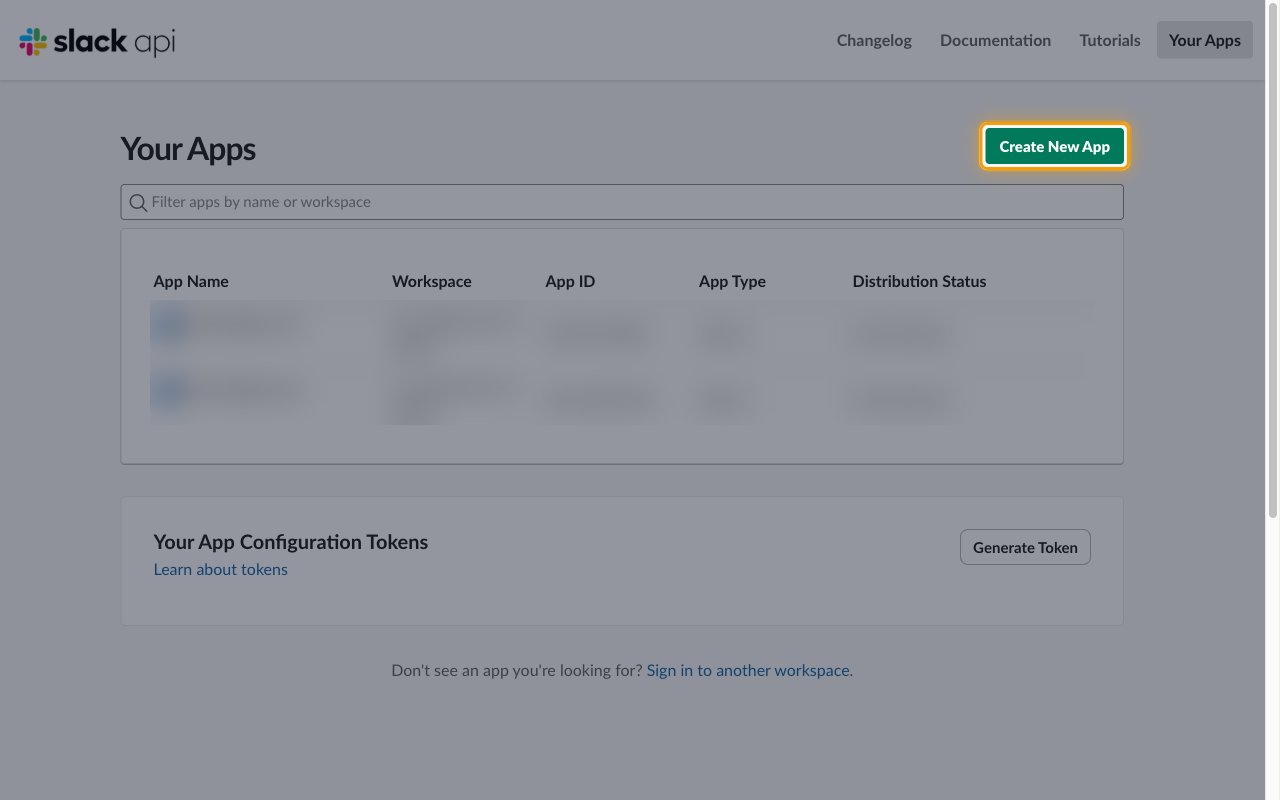Click the Distribution Status column header
The image size is (1280, 800).
[919, 281]
